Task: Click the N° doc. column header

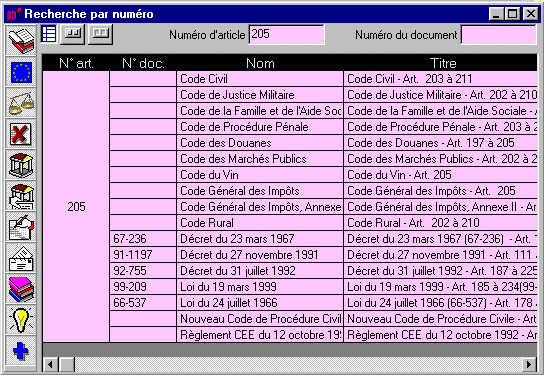Action: 143,63
